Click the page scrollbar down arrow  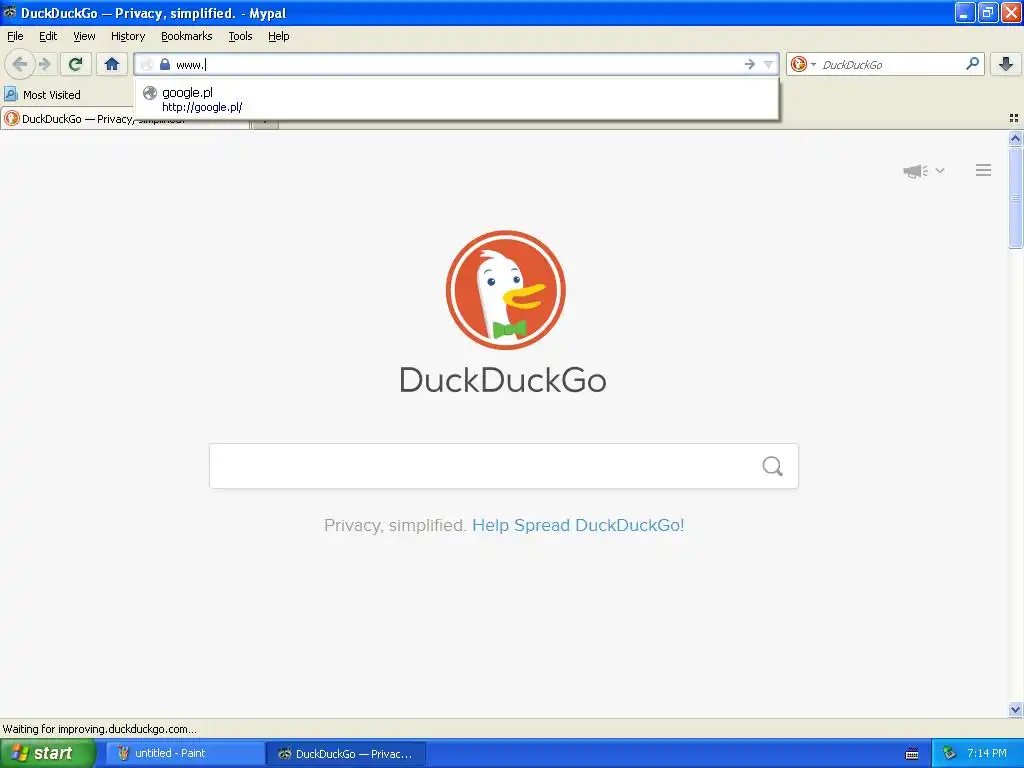1015,709
